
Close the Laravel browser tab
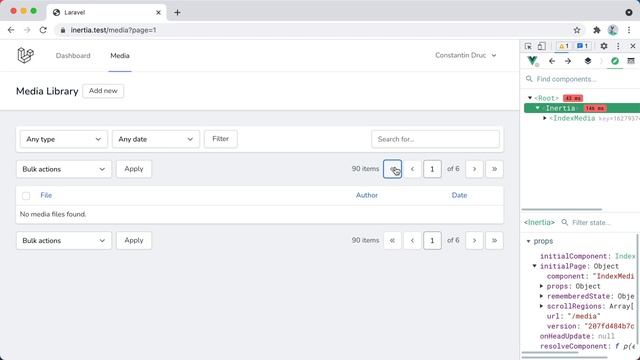coord(158,12)
